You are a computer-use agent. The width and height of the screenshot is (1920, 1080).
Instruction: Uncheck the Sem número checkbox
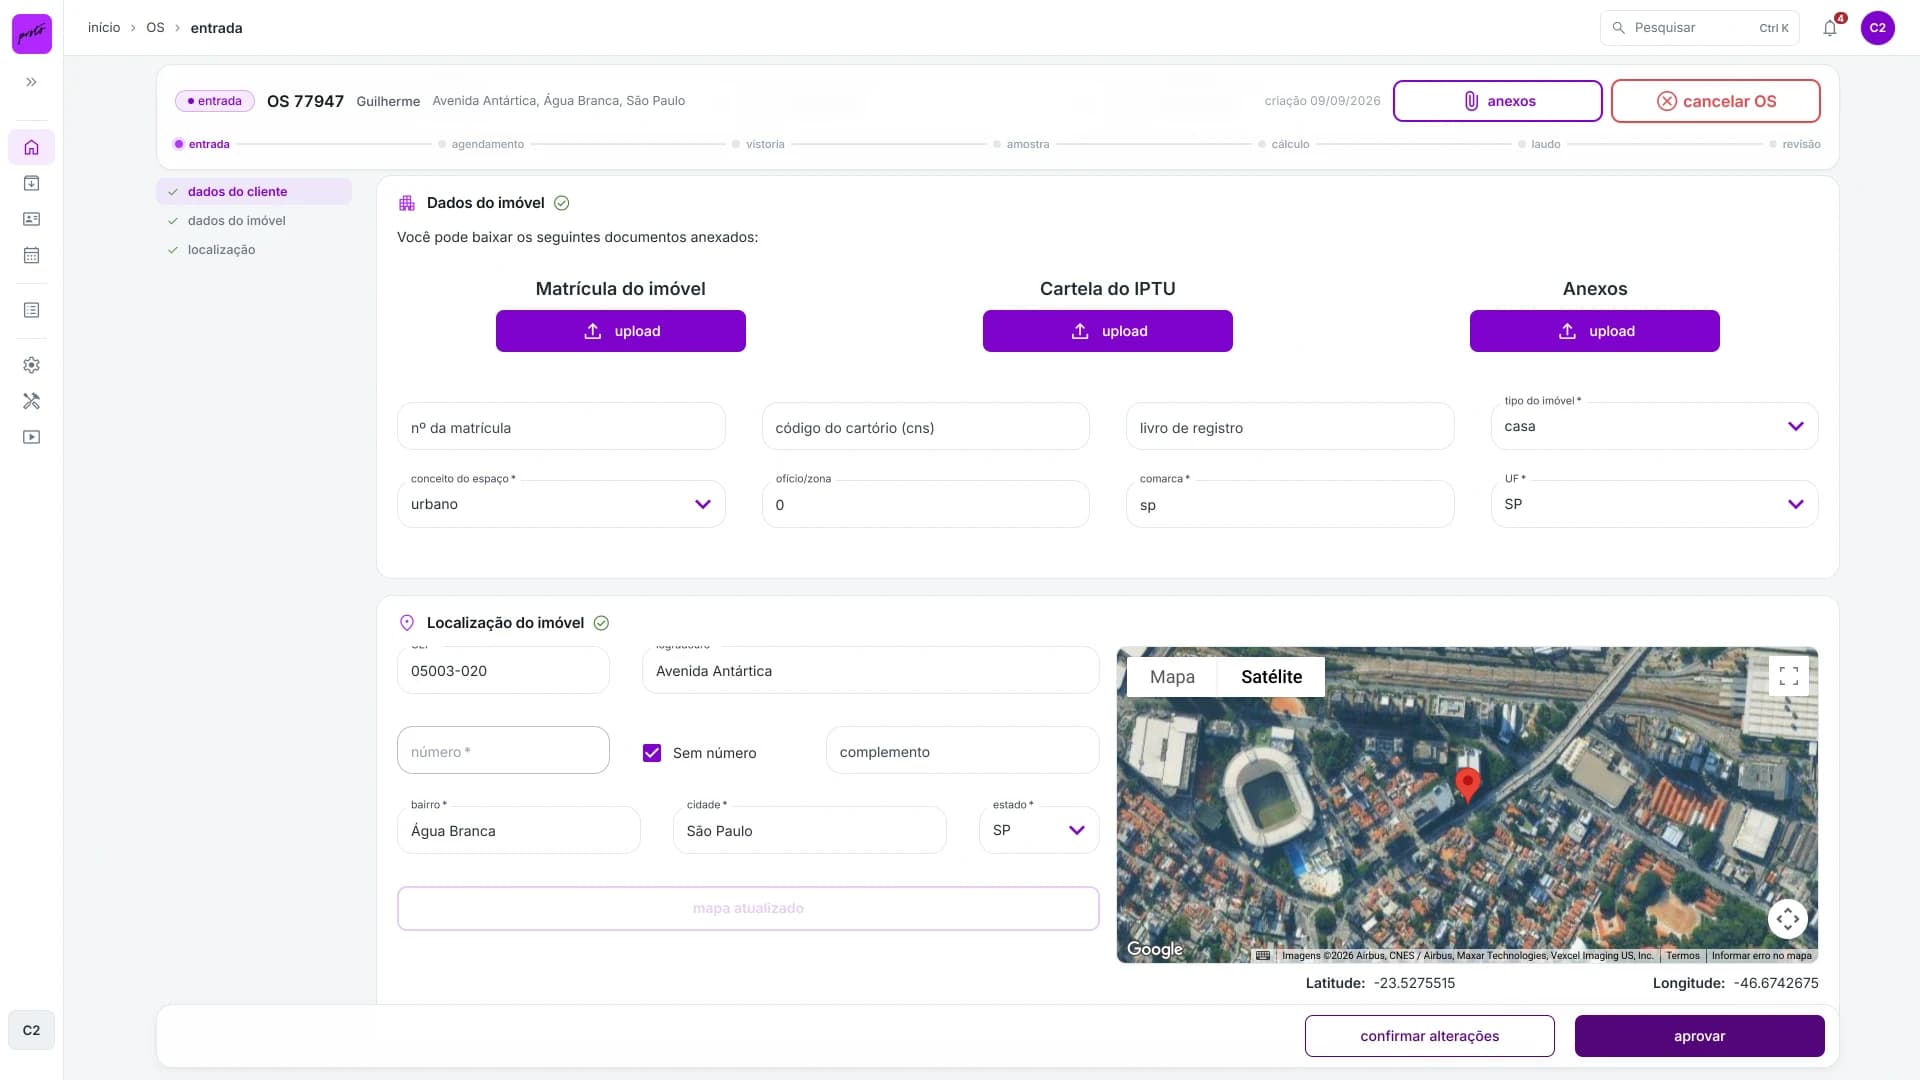(x=652, y=753)
